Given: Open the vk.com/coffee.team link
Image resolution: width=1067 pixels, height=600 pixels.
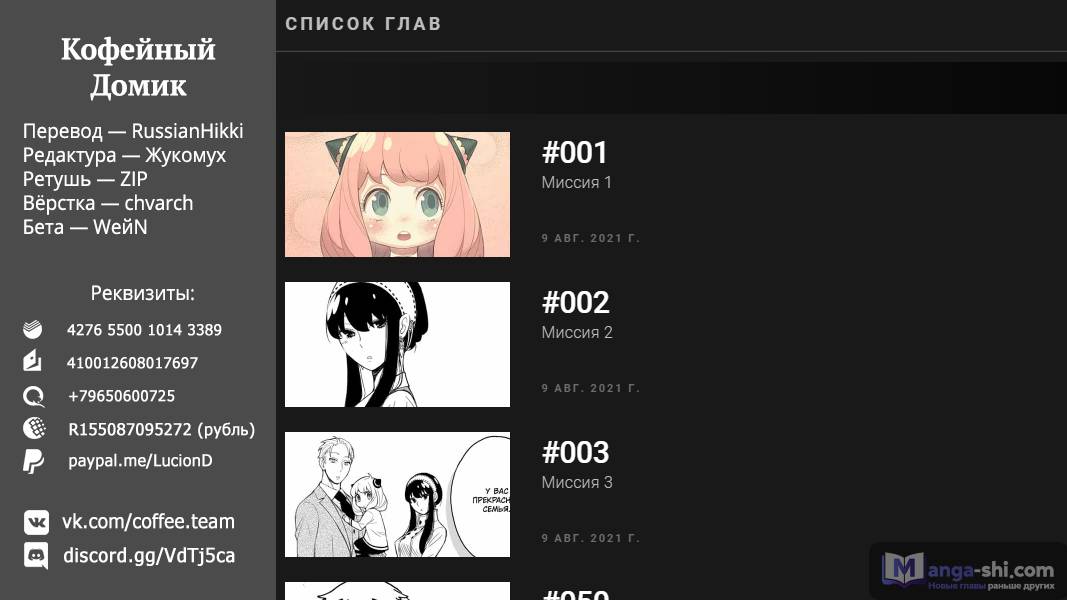Looking at the screenshot, I should pos(148,522).
